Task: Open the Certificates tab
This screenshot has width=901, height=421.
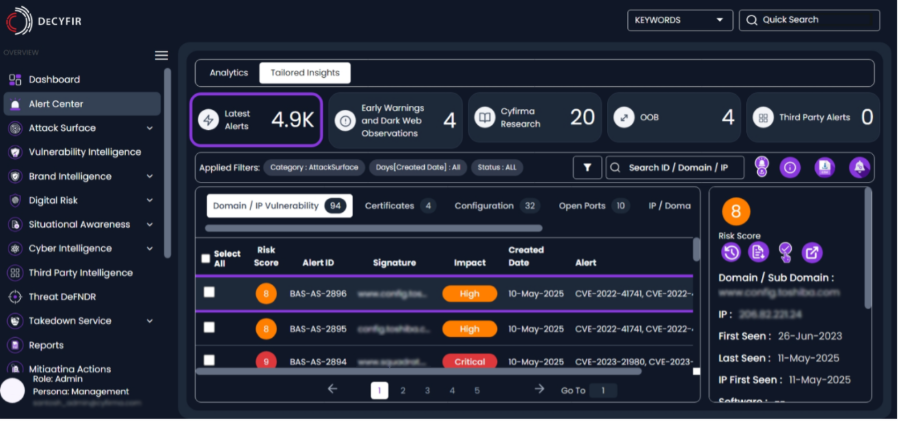Action: [400, 206]
